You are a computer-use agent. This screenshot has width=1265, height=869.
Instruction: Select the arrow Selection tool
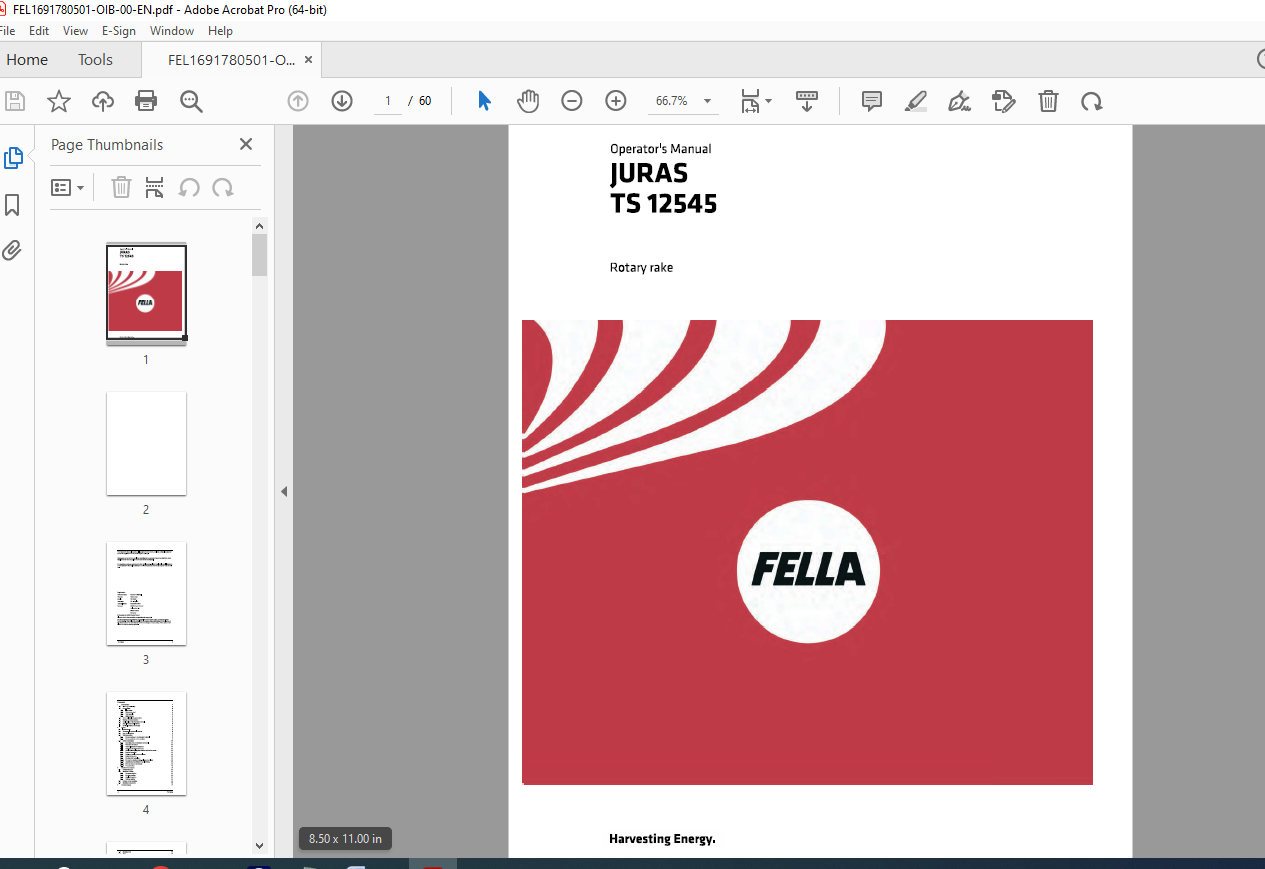(x=485, y=101)
